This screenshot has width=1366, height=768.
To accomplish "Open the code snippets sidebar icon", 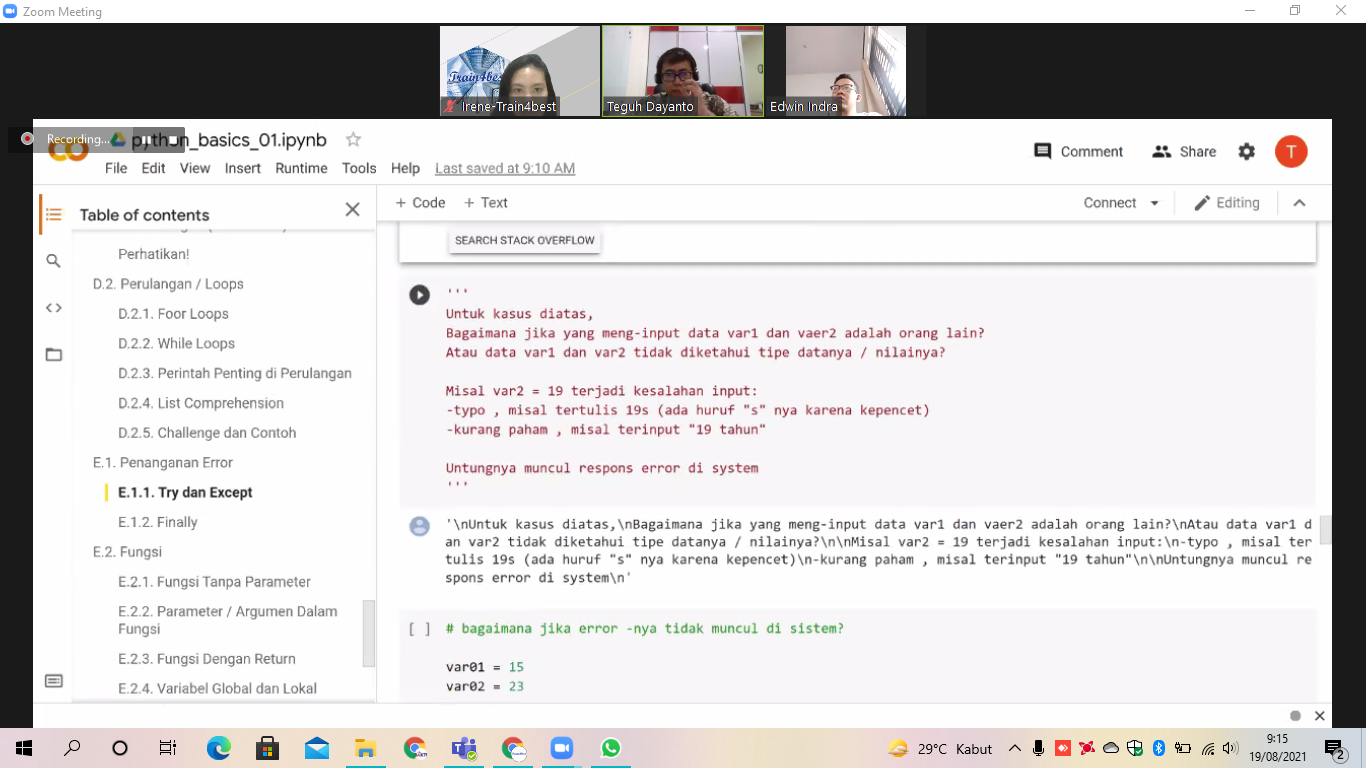I will click(x=54, y=308).
